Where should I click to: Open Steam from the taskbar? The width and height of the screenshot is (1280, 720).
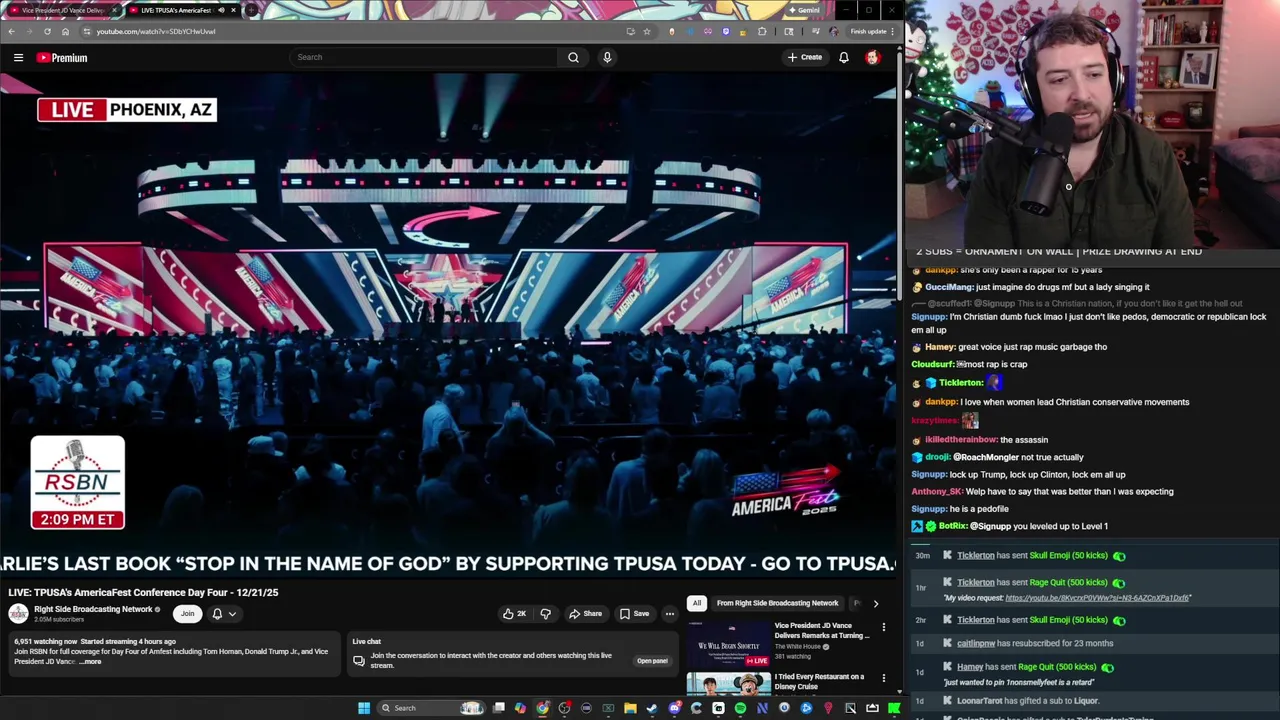tap(651, 708)
